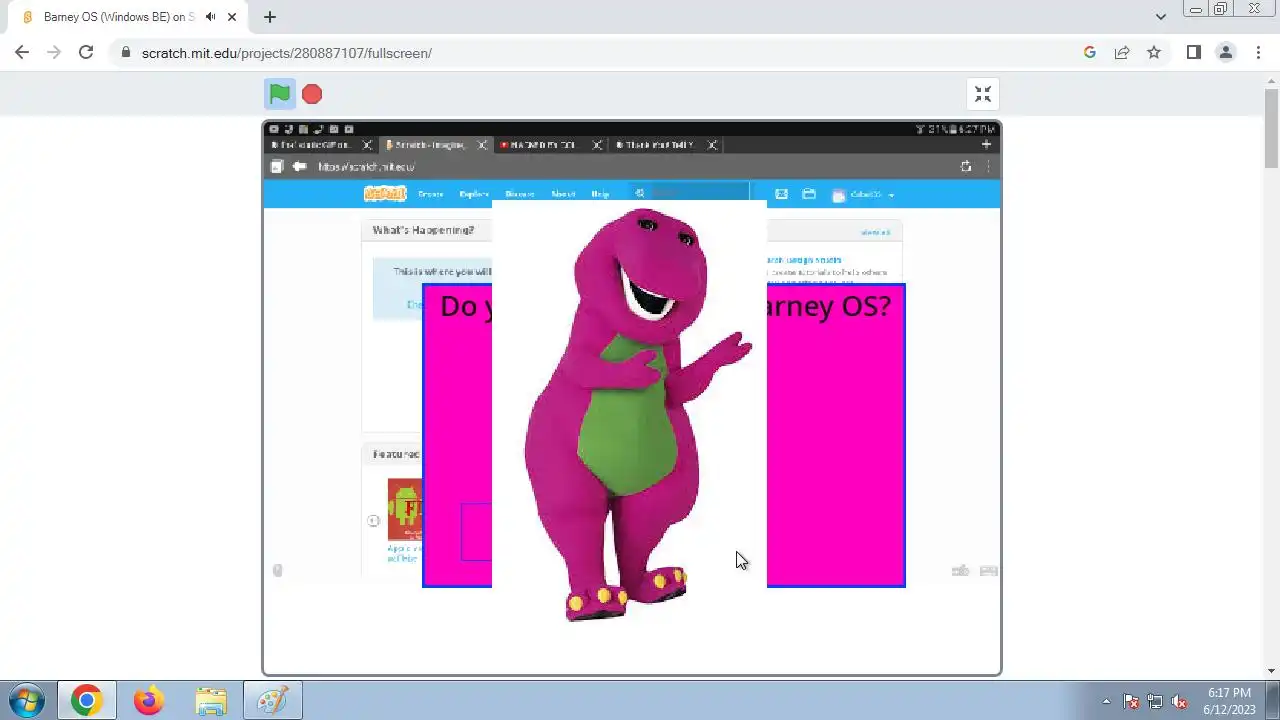The height and width of the screenshot is (720, 1280).
Task: Click search box in stage navbar
Action: 690,193
